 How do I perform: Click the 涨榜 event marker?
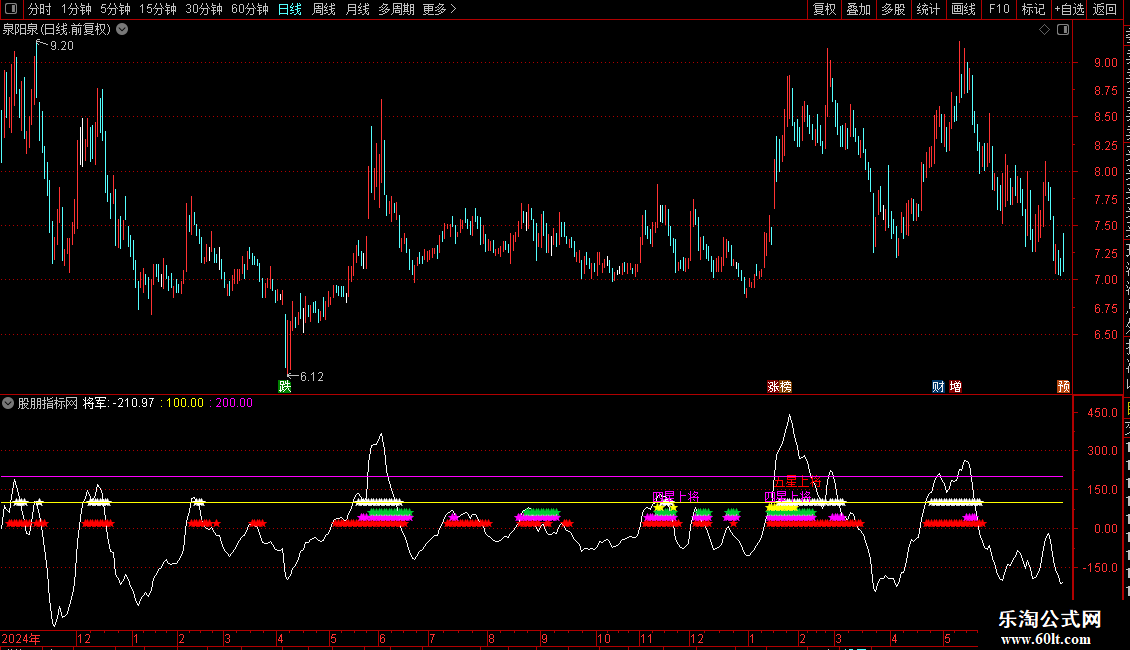[779, 386]
